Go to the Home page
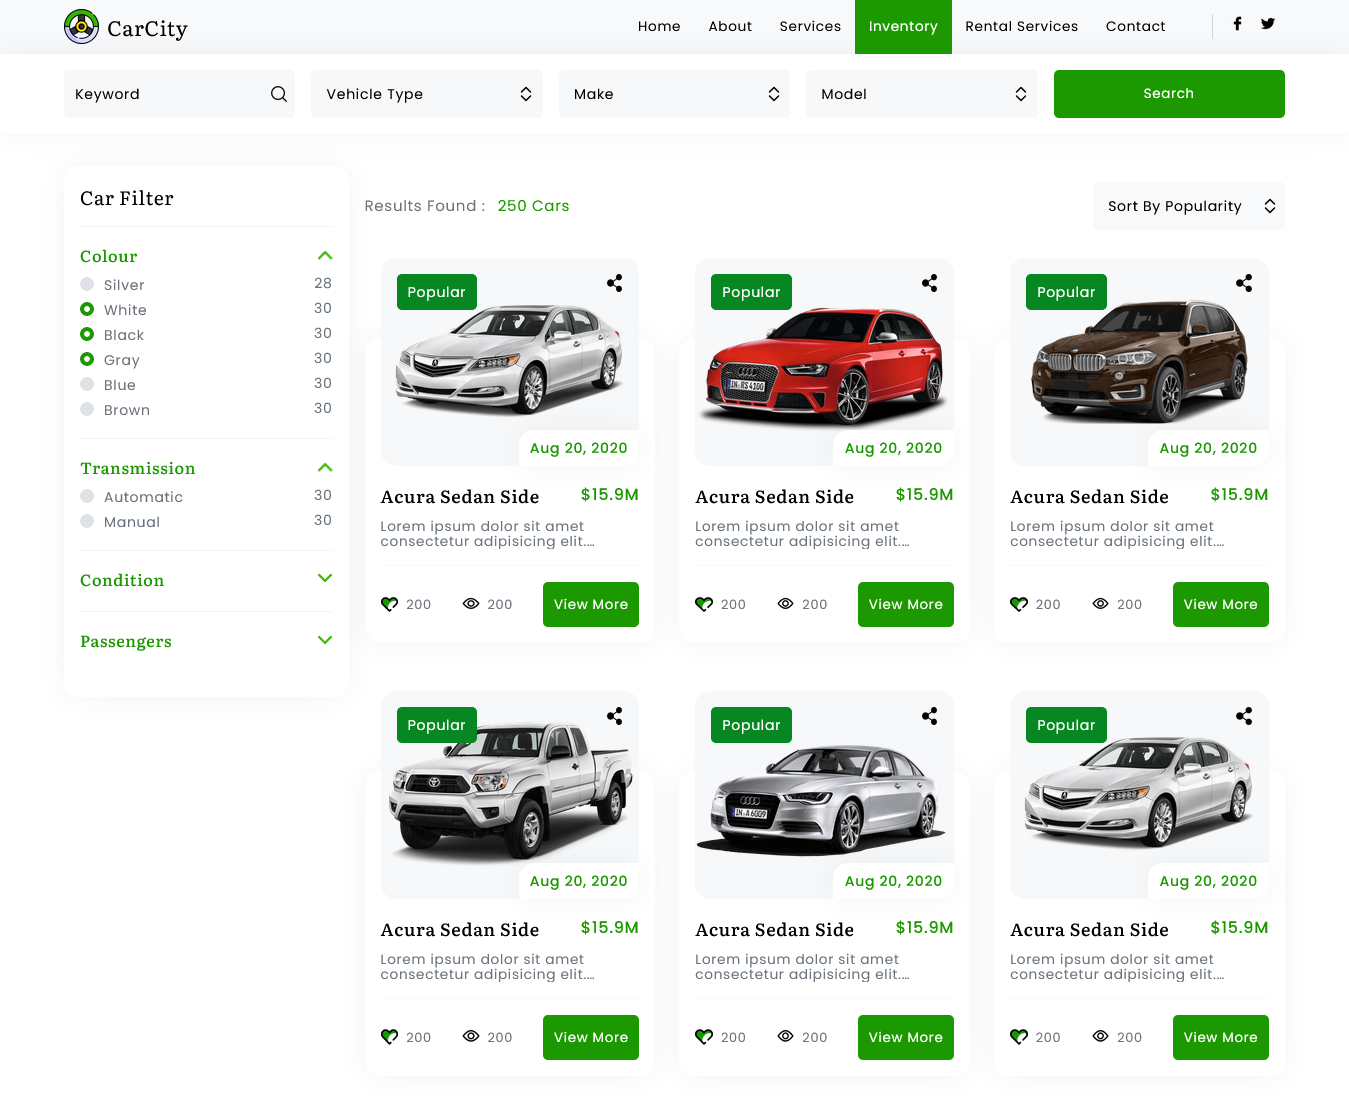The width and height of the screenshot is (1349, 1108). click(x=659, y=26)
